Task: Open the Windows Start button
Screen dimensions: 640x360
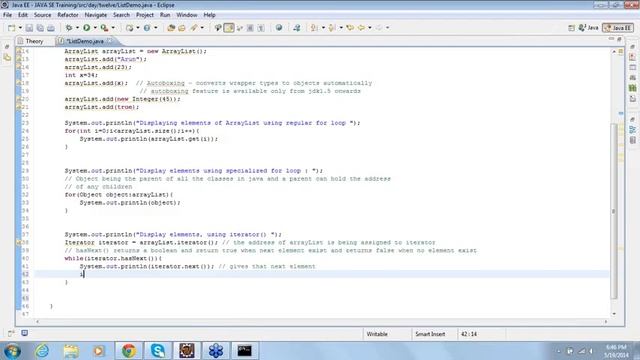Action: 12,351
